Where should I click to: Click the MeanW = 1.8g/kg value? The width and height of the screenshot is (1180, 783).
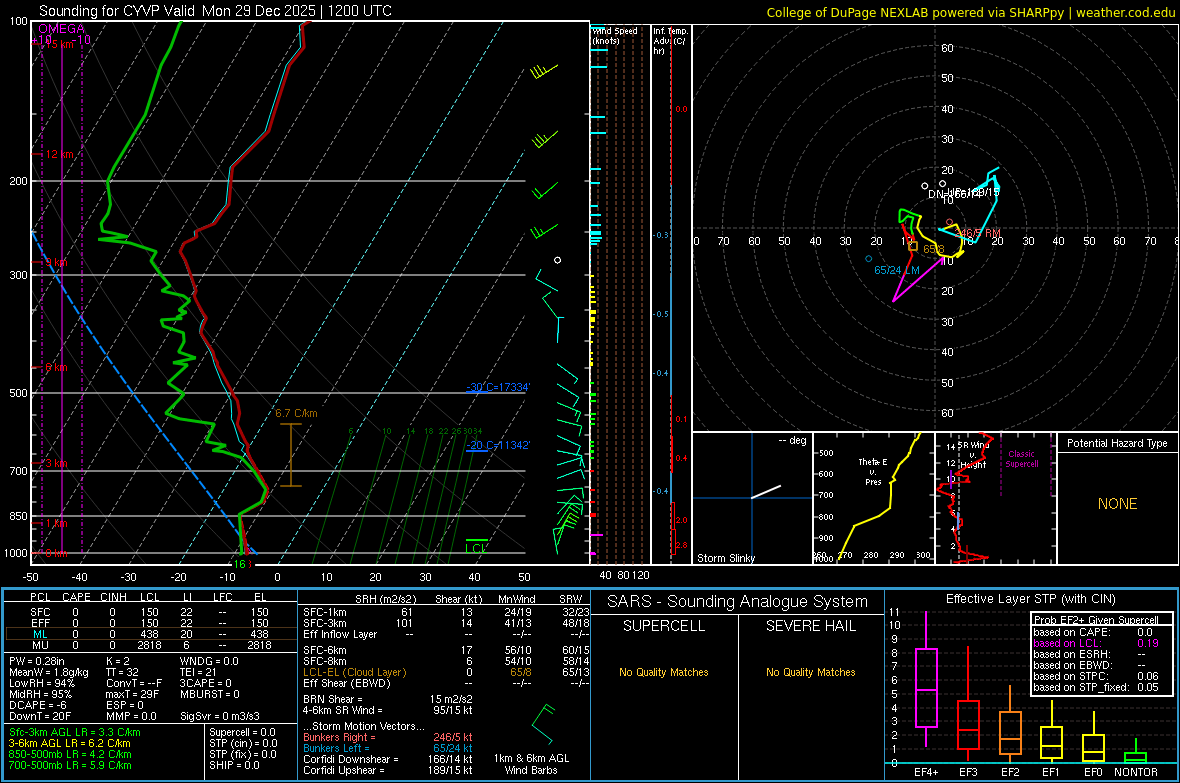tap(49, 672)
